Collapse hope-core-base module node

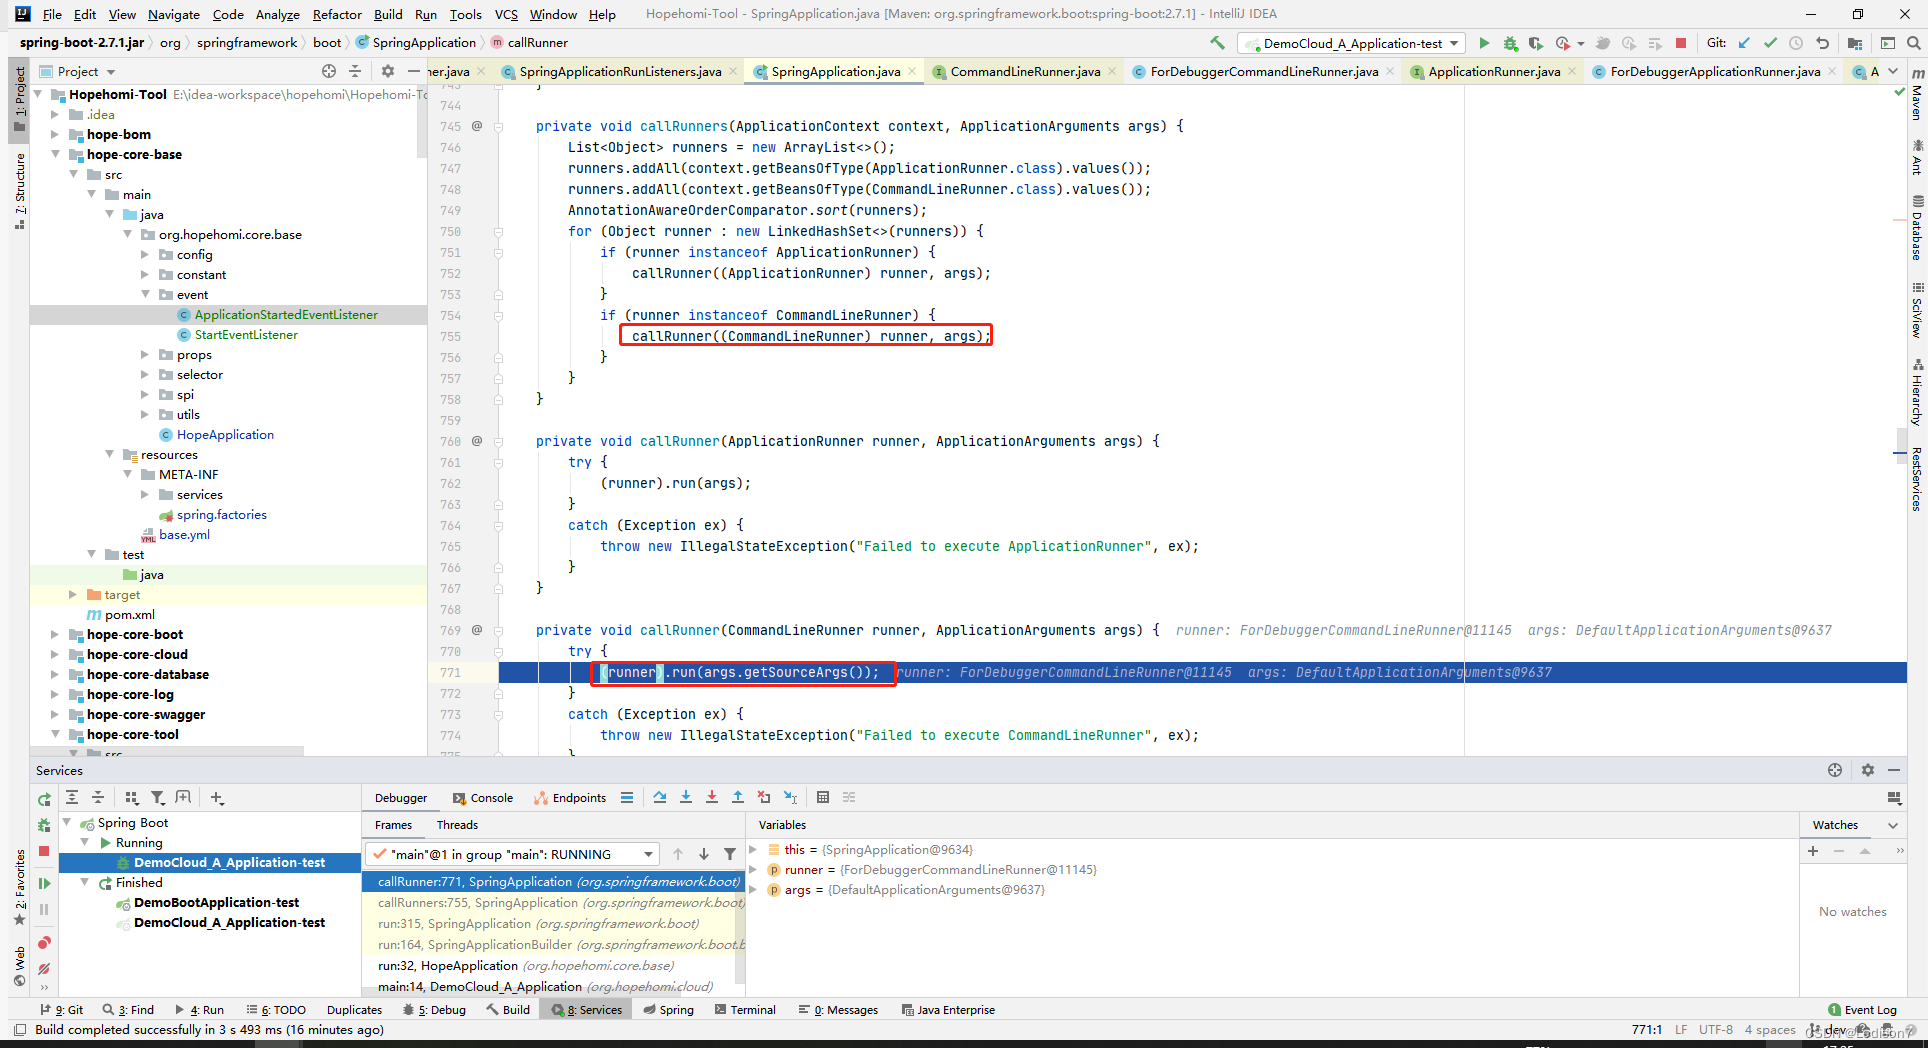click(x=55, y=154)
